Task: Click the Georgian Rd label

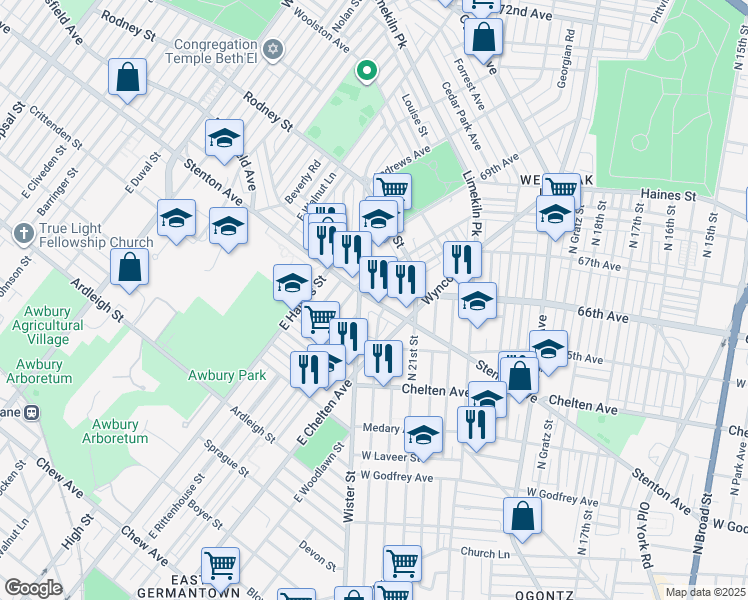Action: pyautogui.click(x=566, y=59)
